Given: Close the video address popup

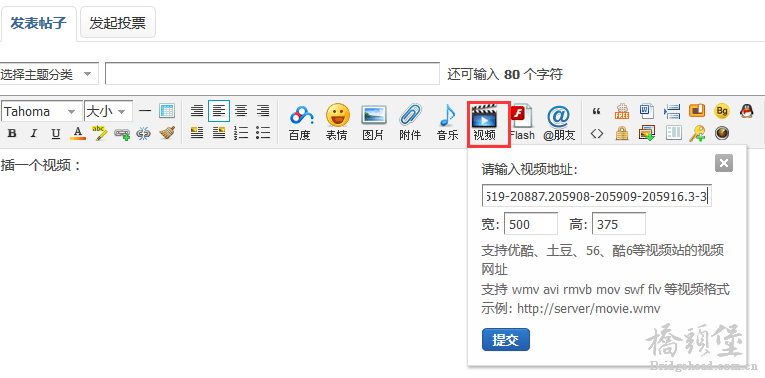Looking at the screenshot, I should tap(724, 163).
